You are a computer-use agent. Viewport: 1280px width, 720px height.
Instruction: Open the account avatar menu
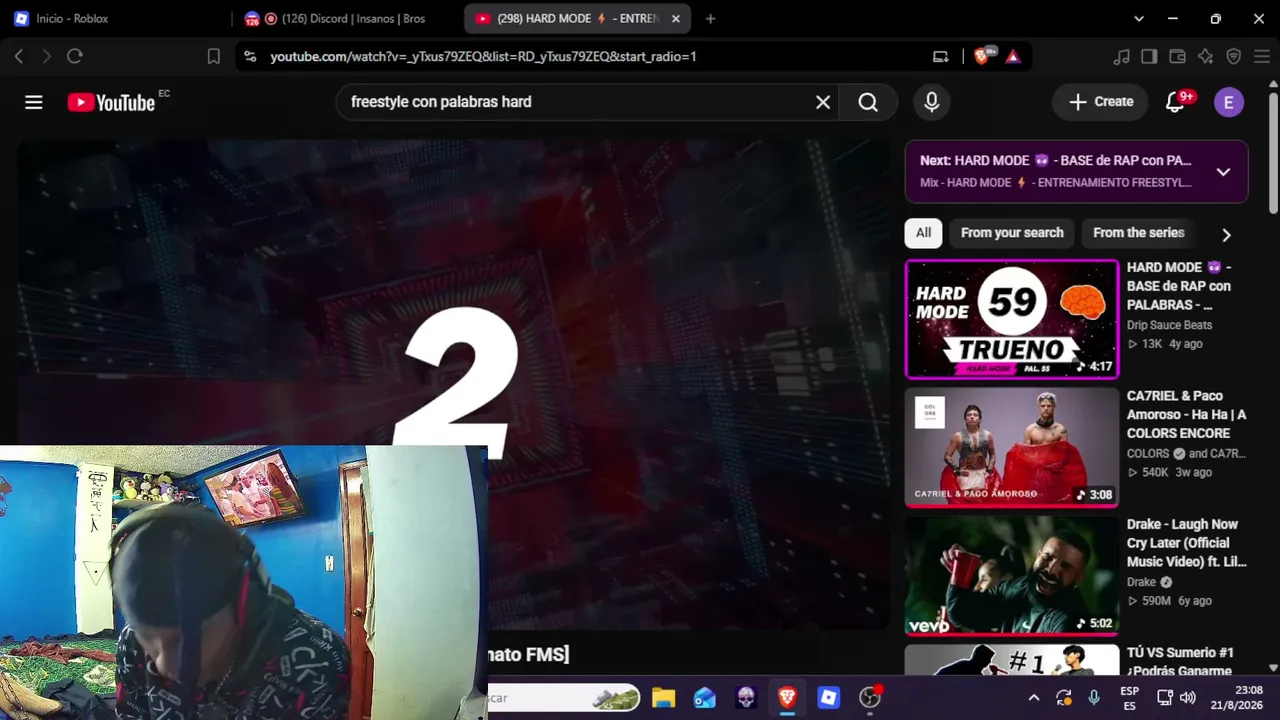pyautogui.click(x=1229, y=102)
